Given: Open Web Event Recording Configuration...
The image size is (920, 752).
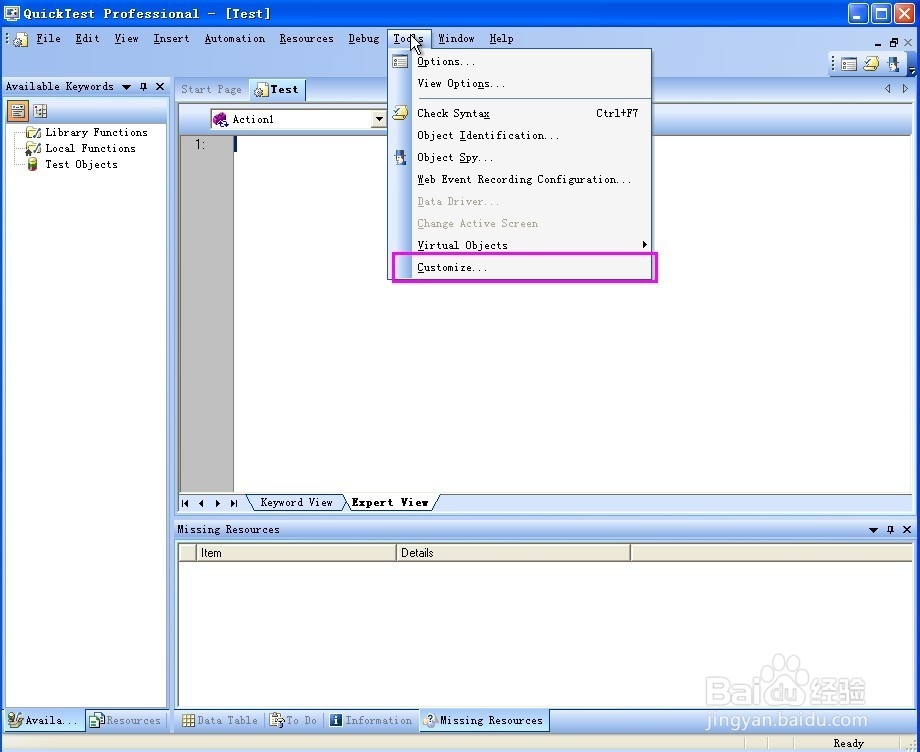Looking at the screenshot, I should click(520, 179).
